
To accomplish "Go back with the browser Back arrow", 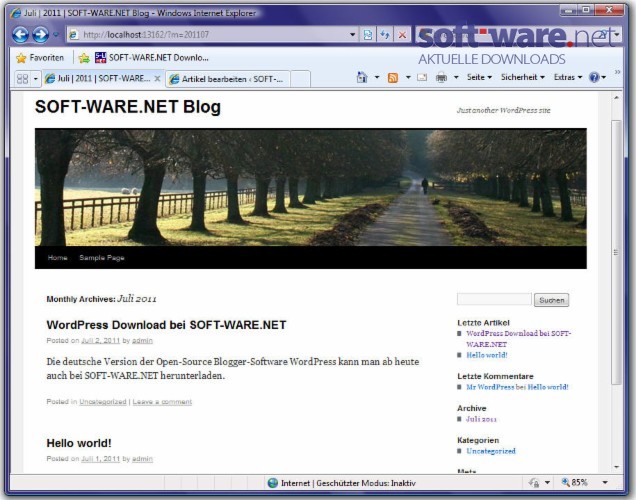I will point(20,34).
